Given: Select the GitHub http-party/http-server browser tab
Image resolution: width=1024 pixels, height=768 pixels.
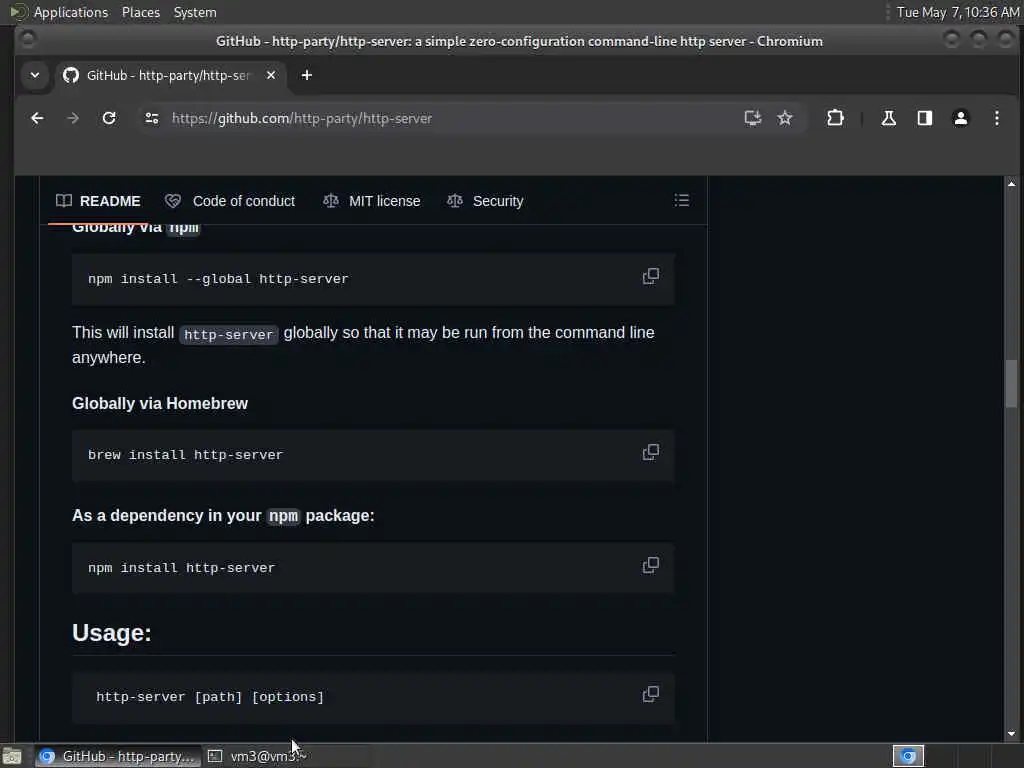Looking at the screenshot, I should [171, 75].
